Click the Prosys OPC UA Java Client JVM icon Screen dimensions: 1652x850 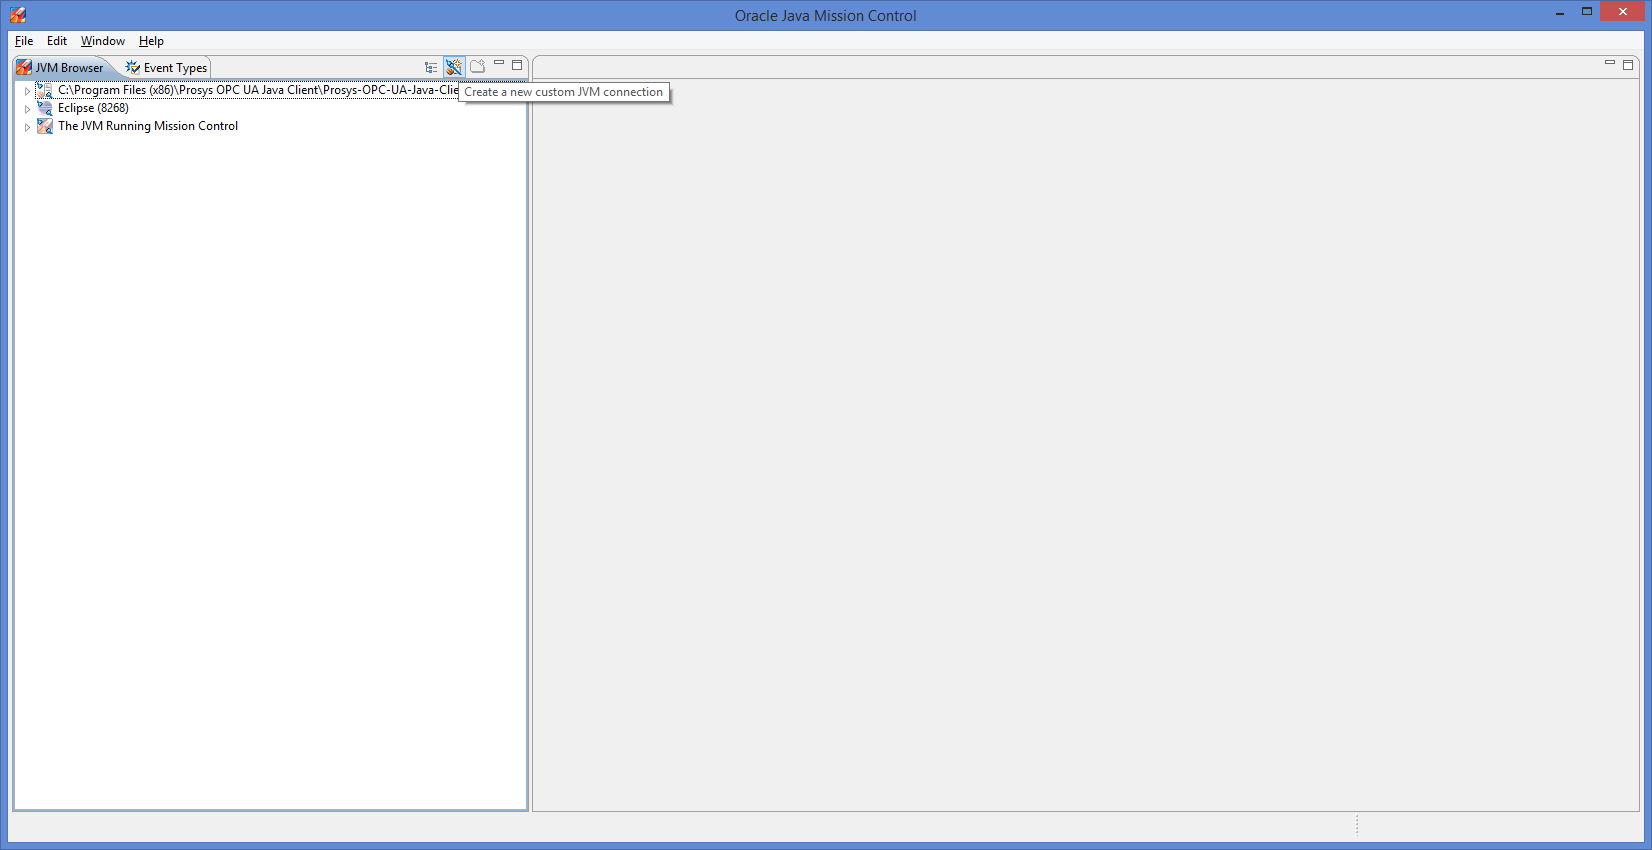point(44,90)
